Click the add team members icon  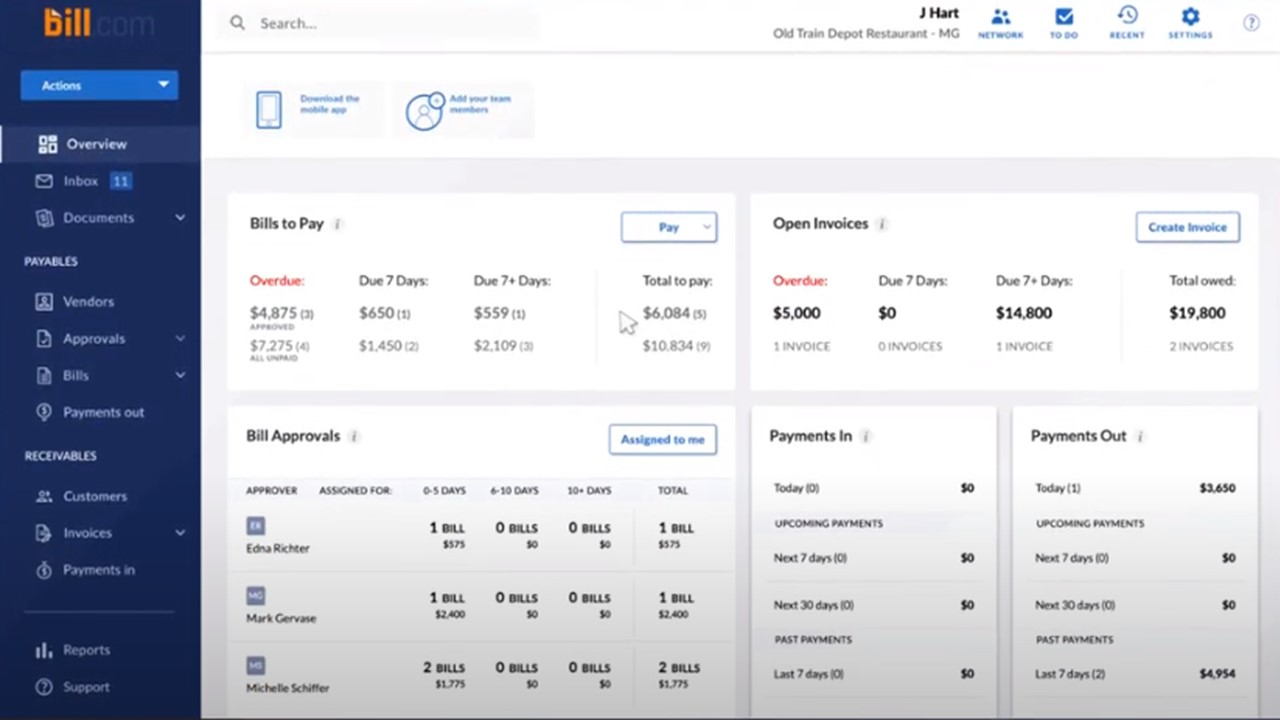[424, 110]
